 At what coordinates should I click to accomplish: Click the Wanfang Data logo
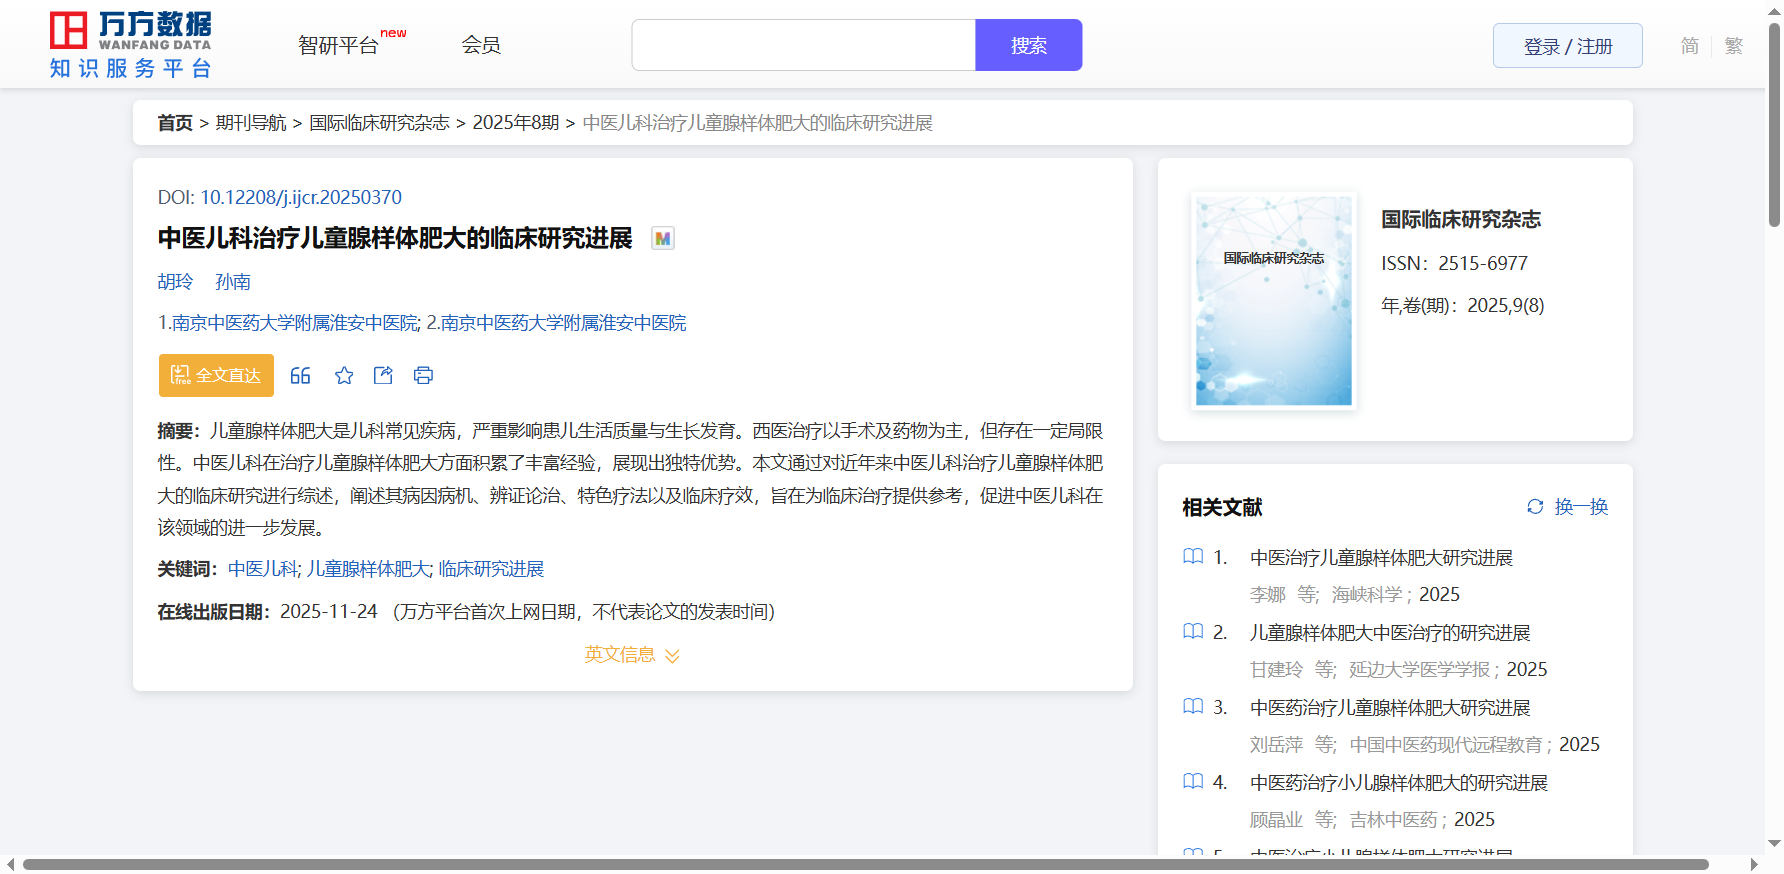click(x=131, y=45)
